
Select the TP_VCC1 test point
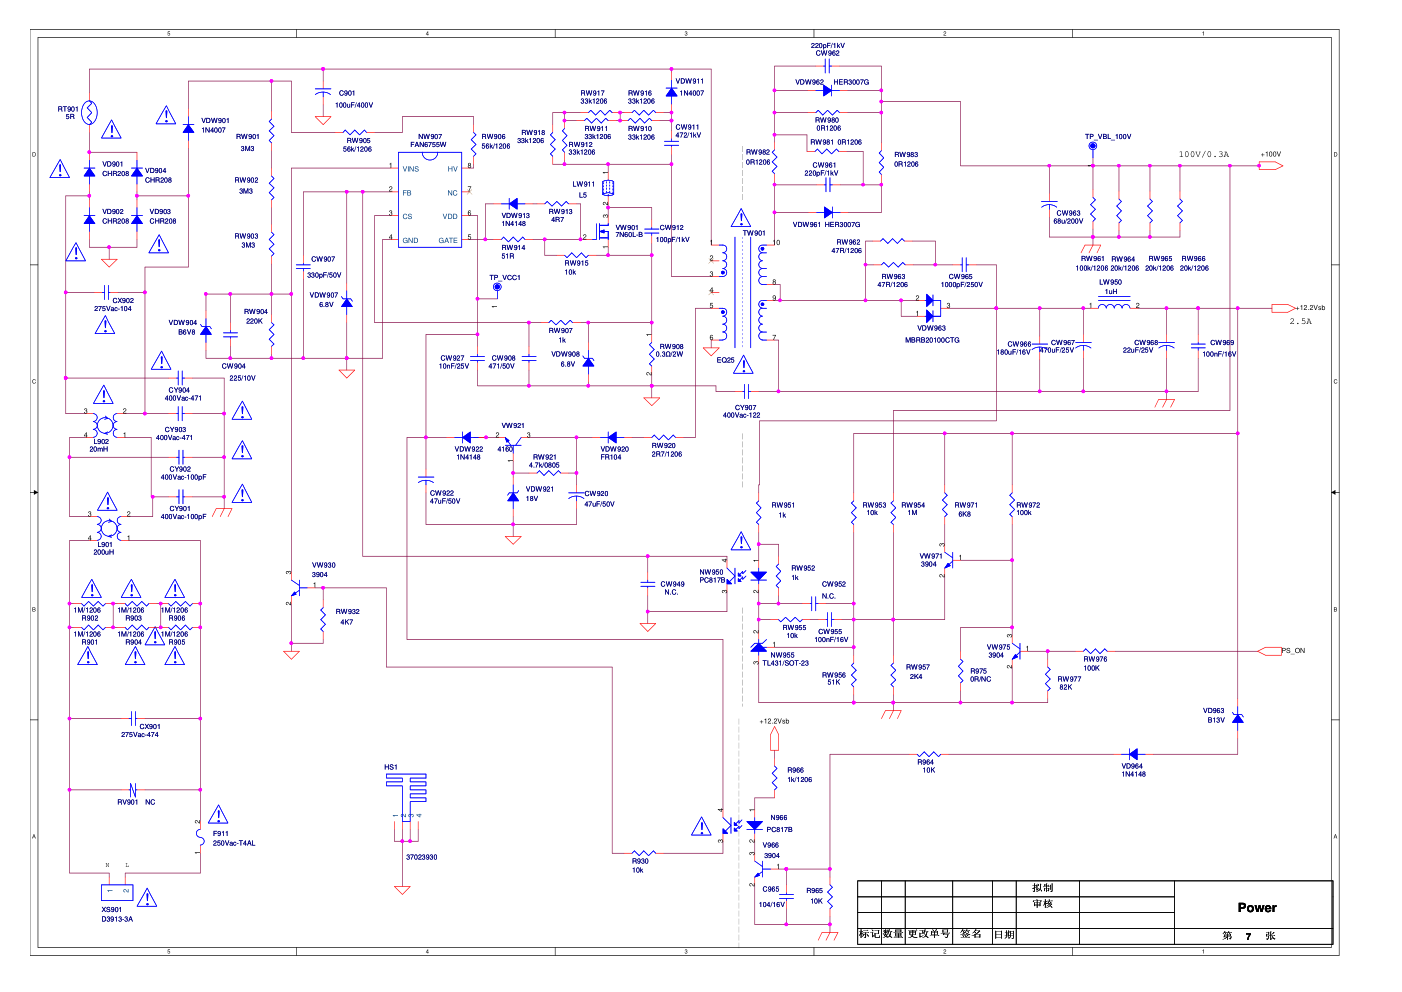[497, 288]
